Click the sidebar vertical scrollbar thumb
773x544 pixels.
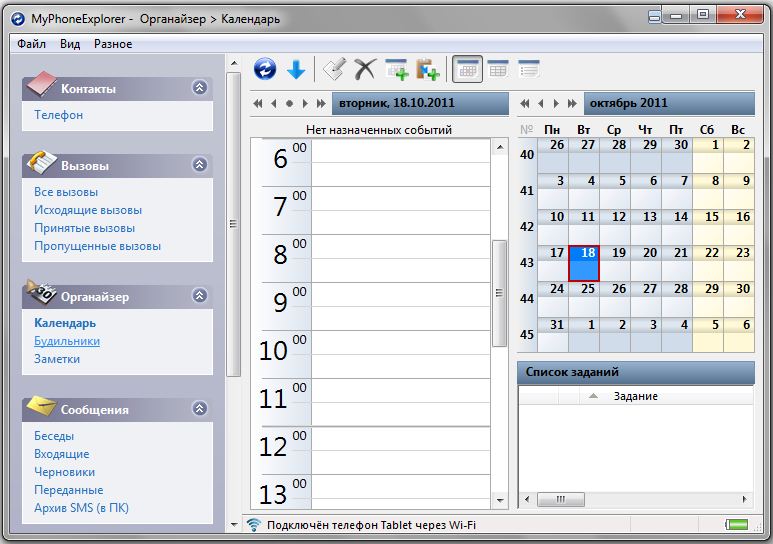coord(234,224)
